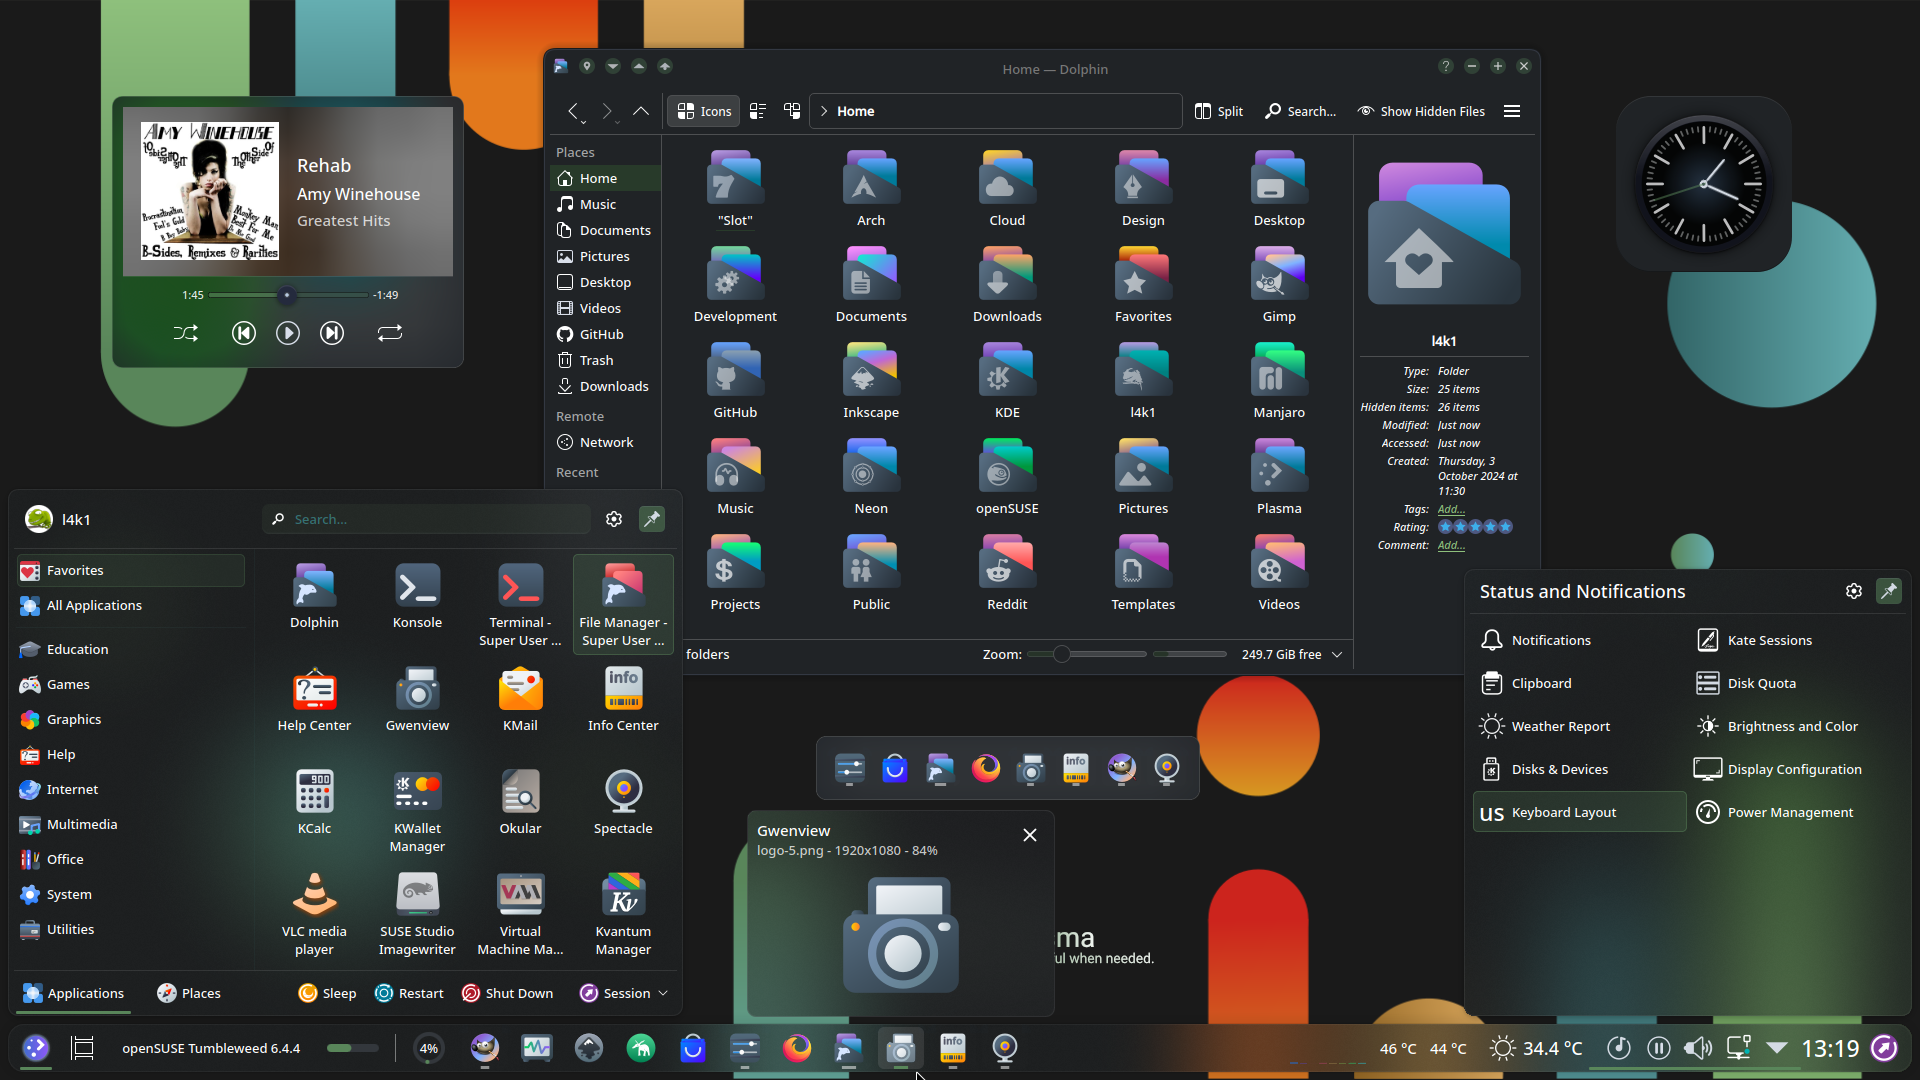Image resolution: width=1920 pixels, height=1080 pixels.
Task: Open Trash in Places sidebar
Action: pos(605,360)
